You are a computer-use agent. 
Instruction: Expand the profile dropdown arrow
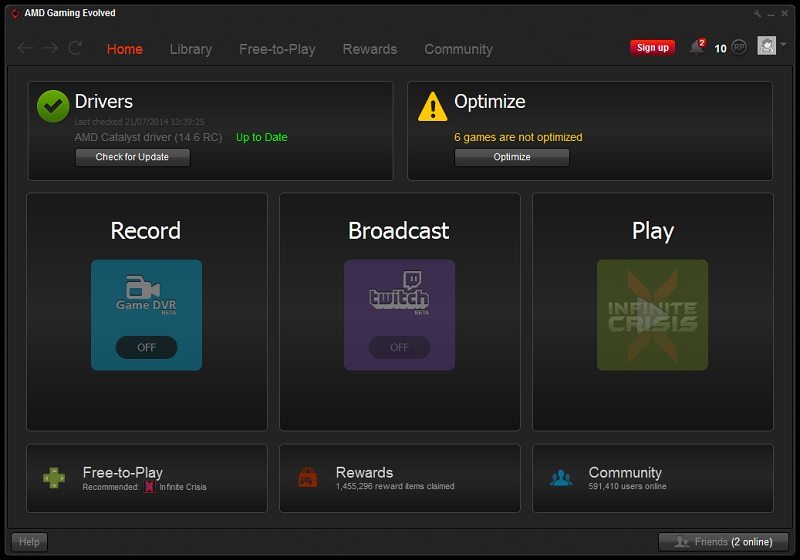(x=783, y=44)
